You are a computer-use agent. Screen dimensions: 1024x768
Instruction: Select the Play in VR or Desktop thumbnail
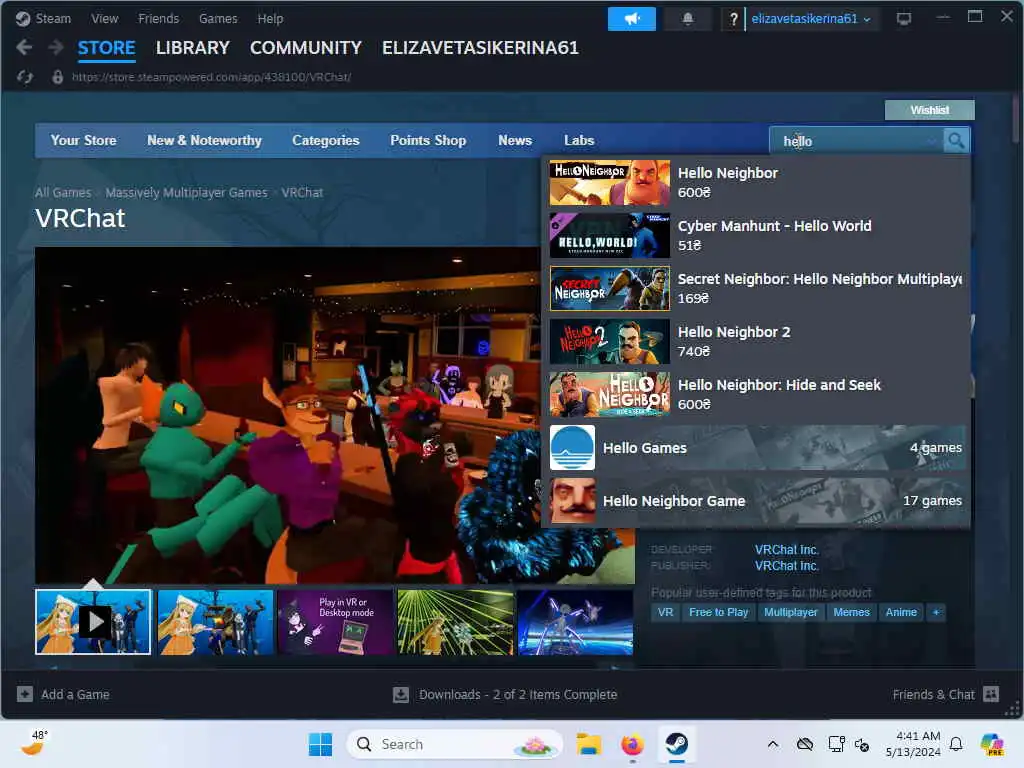(x=336, y=622)
